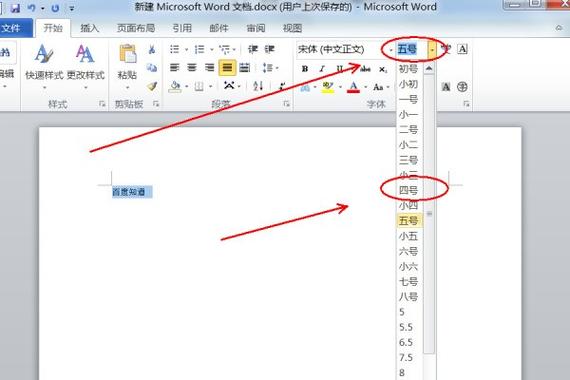Click the enclosed character icon

tap(462, 87)
